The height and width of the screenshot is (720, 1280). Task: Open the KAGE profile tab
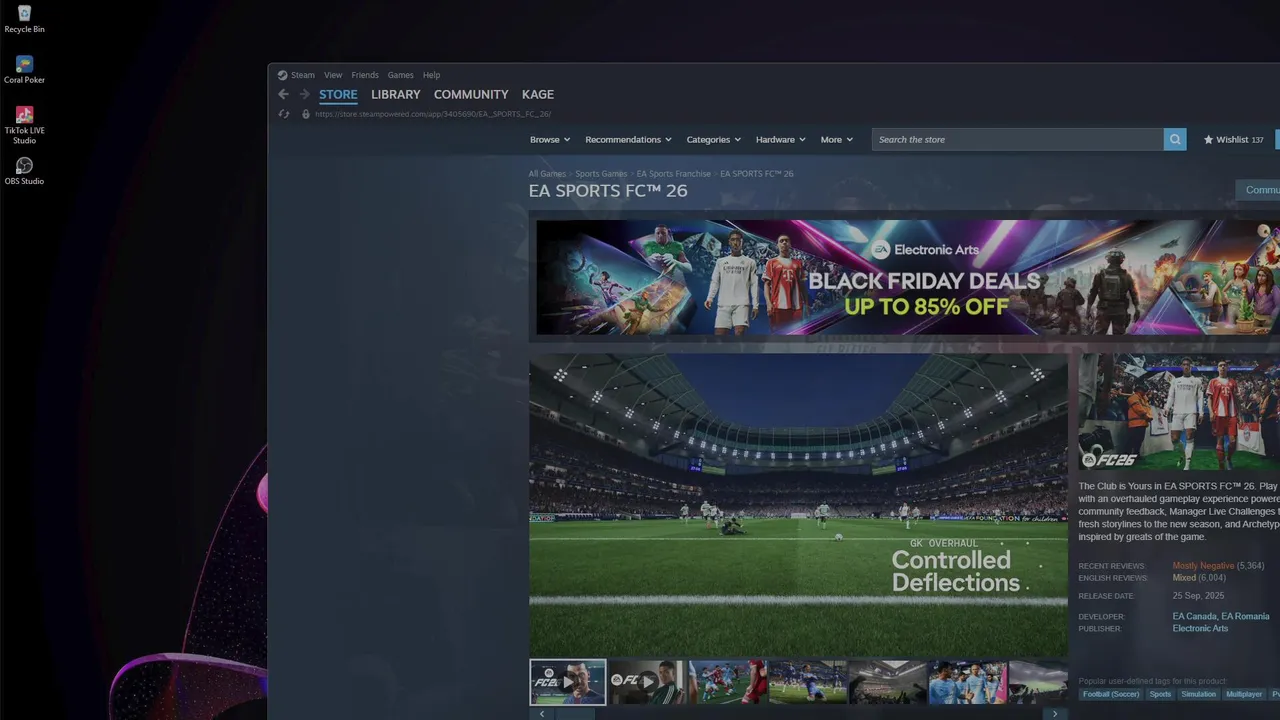coord(538,94)
